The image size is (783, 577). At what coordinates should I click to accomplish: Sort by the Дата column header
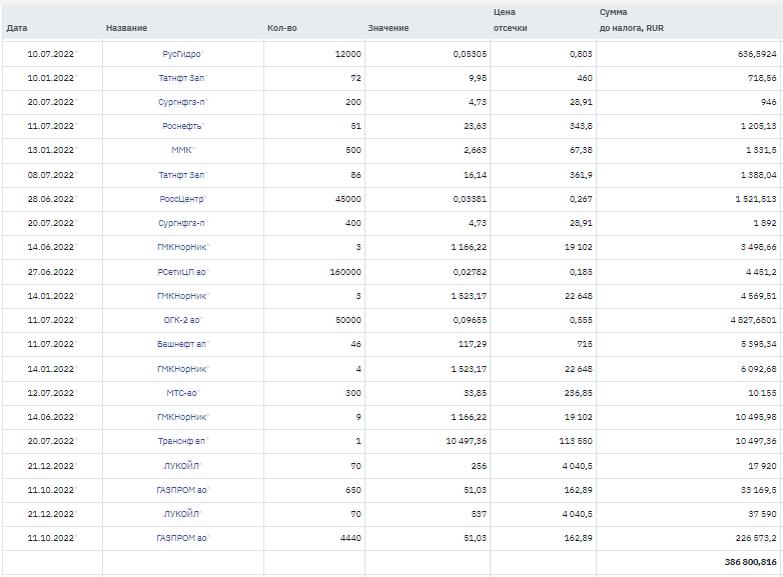coord(17,28)
